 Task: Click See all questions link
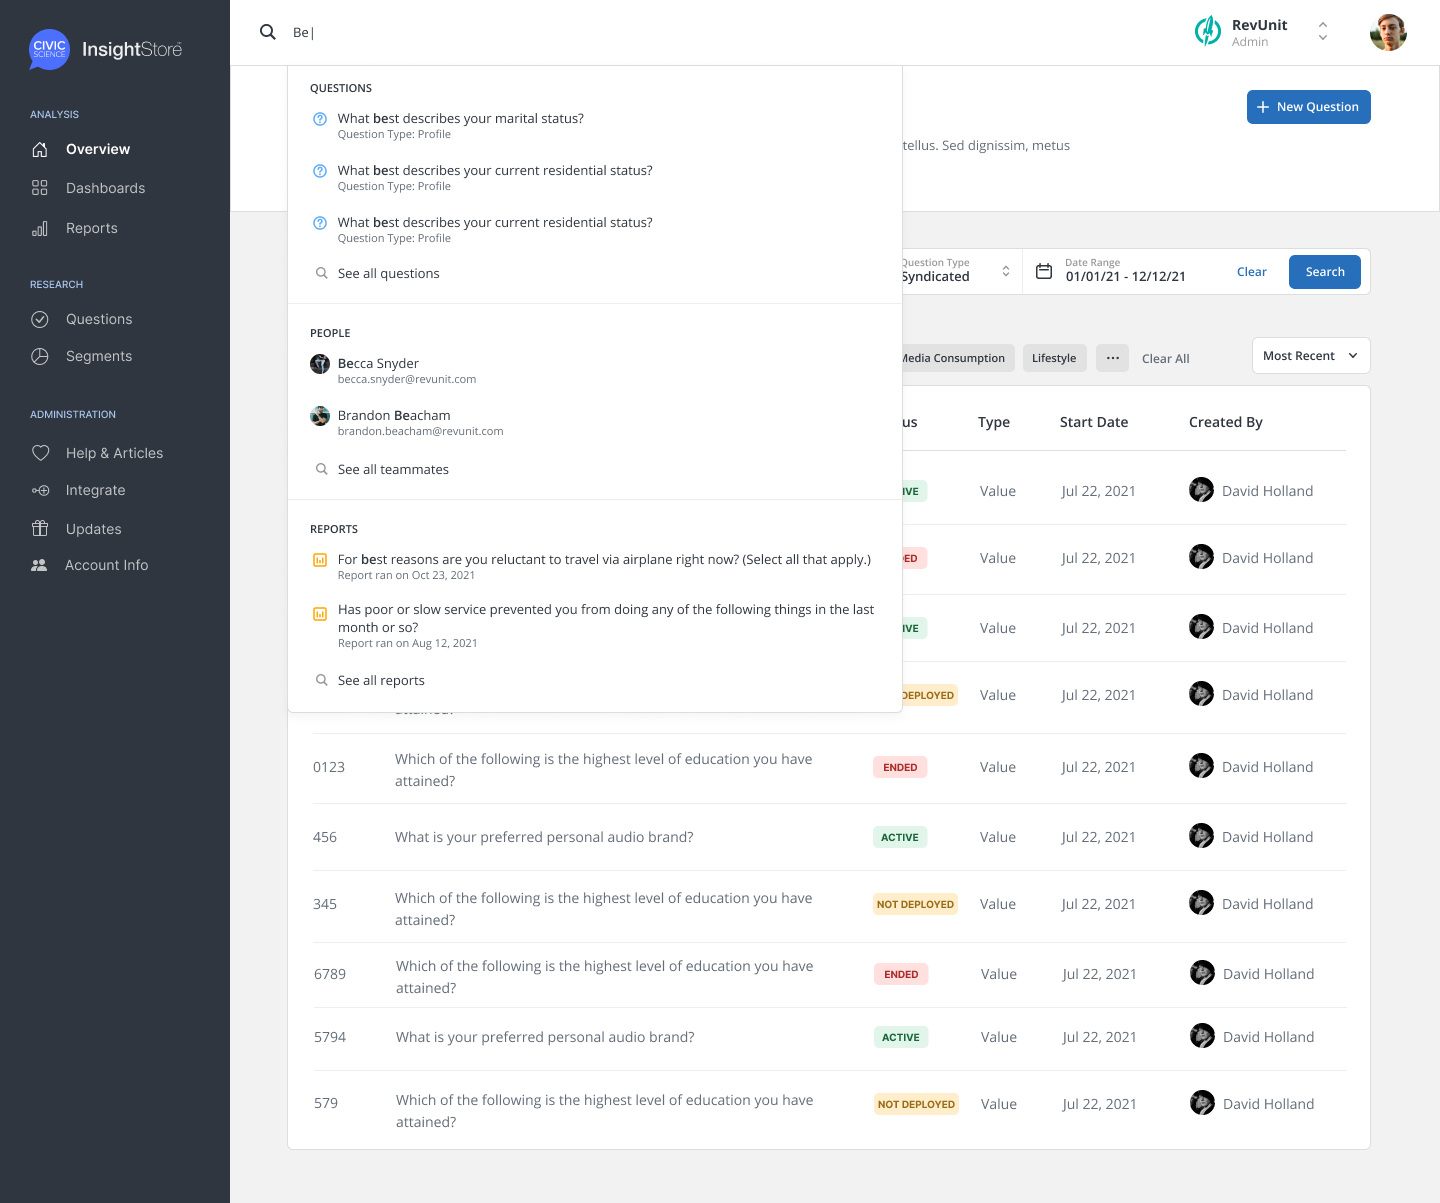[388, 273]
